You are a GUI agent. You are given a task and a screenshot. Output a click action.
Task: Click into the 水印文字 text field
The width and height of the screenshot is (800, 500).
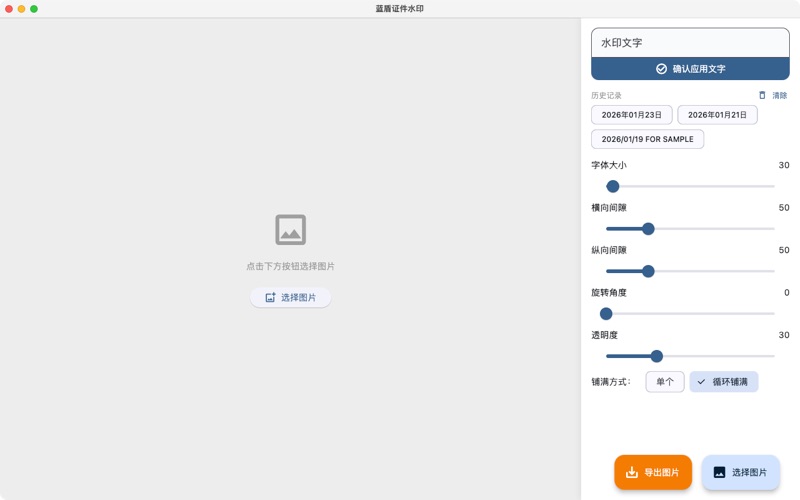point(690,43)
